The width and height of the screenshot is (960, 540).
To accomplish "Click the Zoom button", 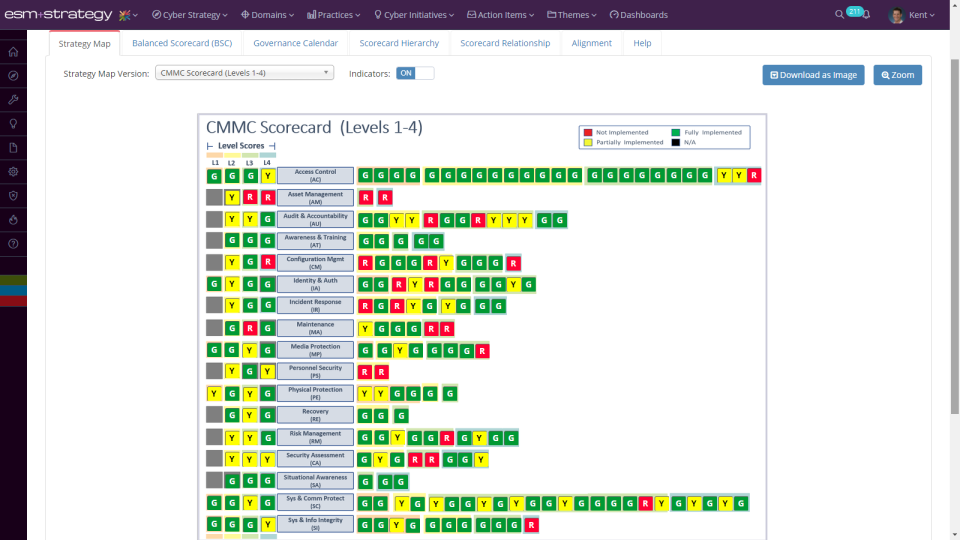I will pyautogui.click(x=898, y=75).
